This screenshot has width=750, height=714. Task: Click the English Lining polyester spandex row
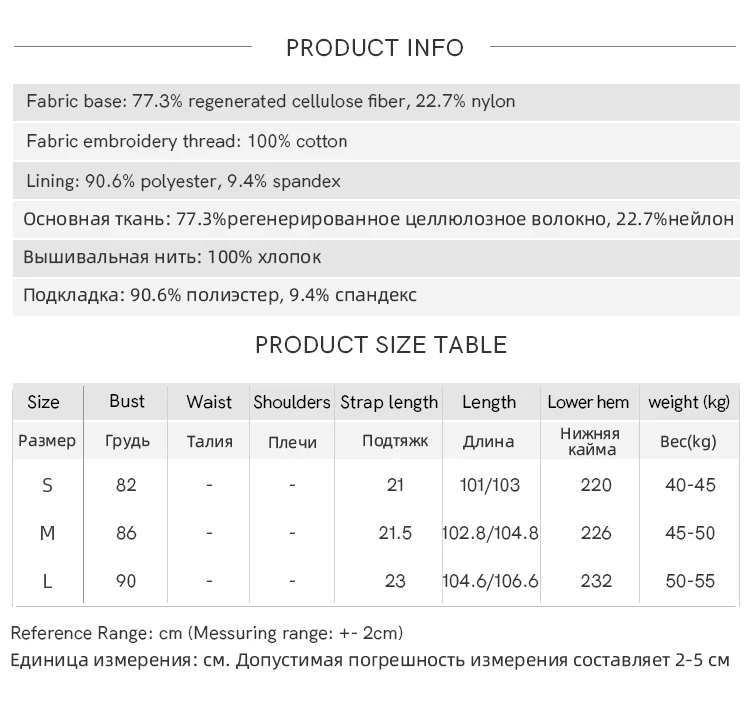(184, 181)
